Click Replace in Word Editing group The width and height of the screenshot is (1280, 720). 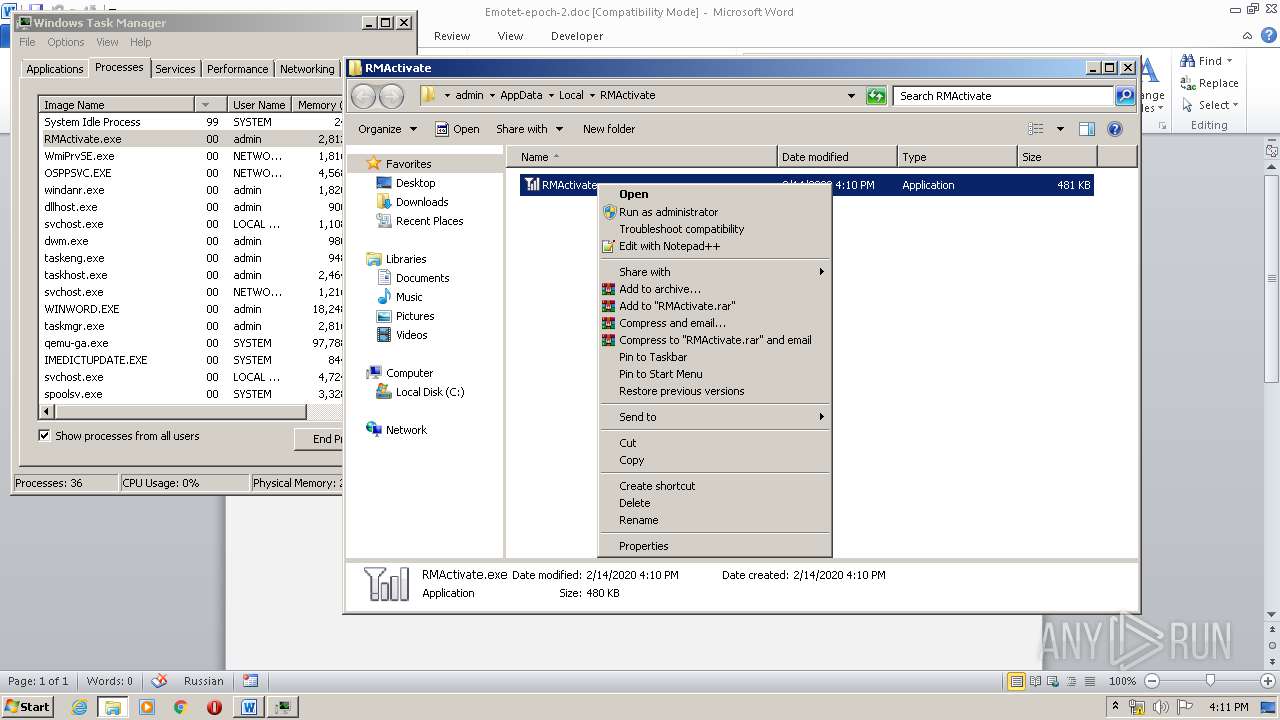point(1209,83)
